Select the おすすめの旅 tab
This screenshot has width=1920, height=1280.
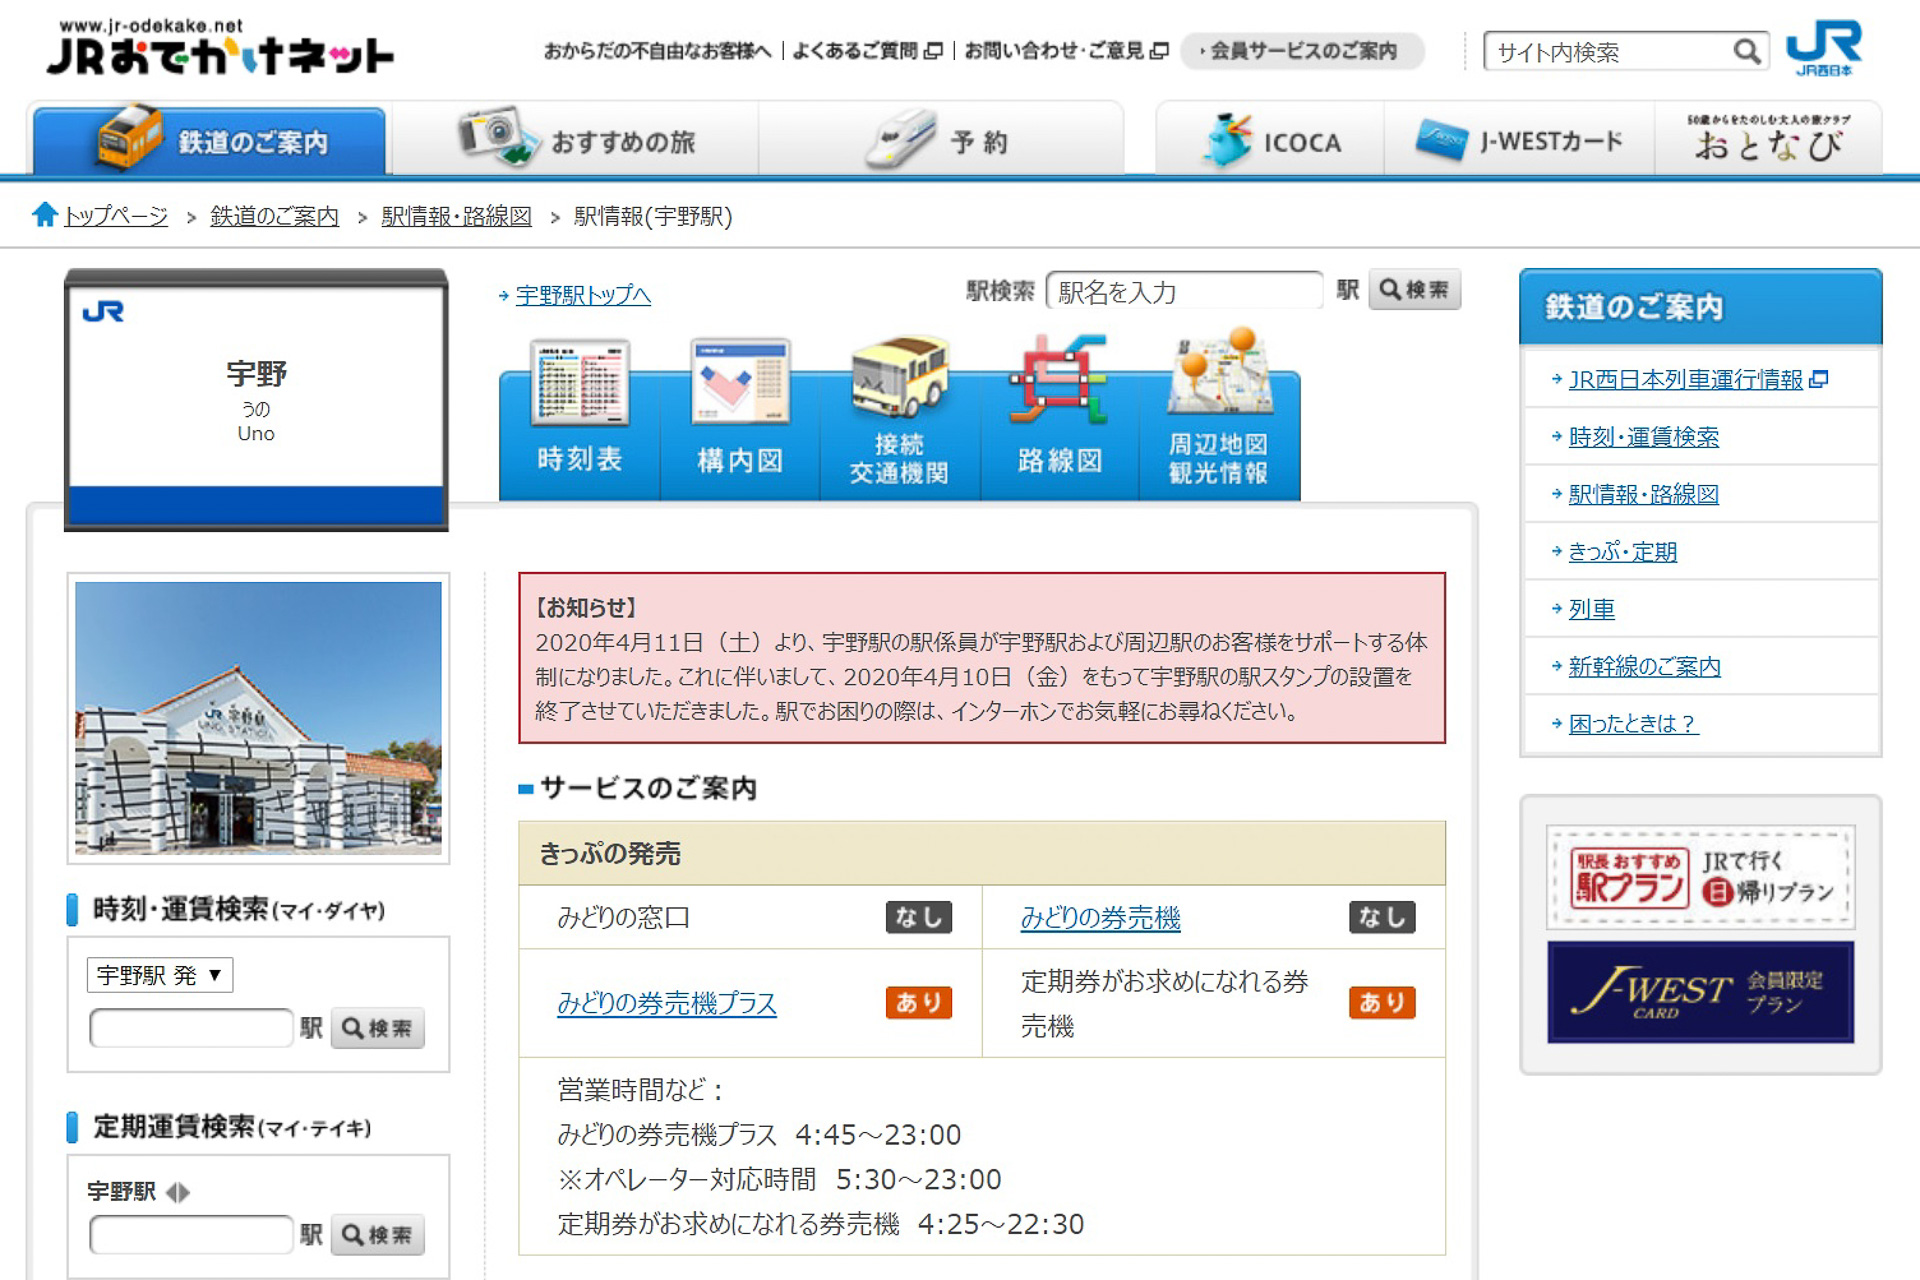pos(576,141)
